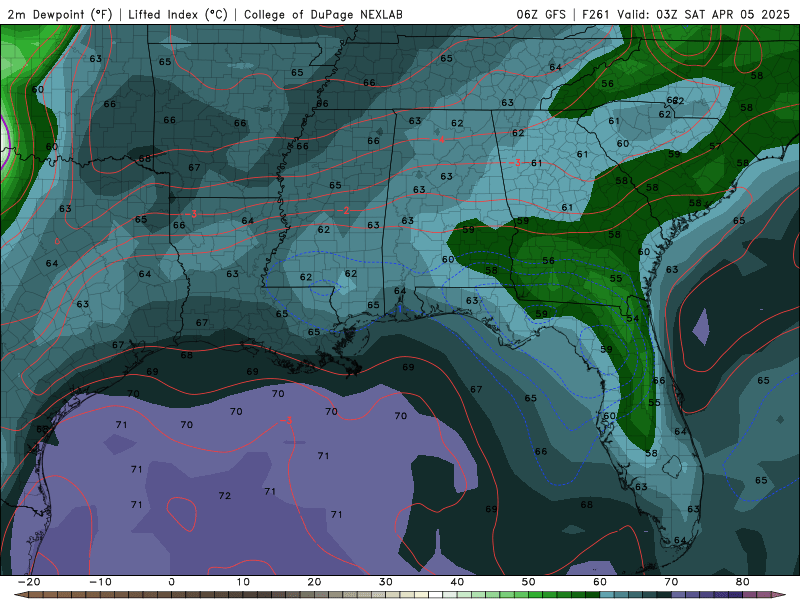Click the '80' label on color scale
The height and width of the screenshot is (600, 800).
pos(743,582)
